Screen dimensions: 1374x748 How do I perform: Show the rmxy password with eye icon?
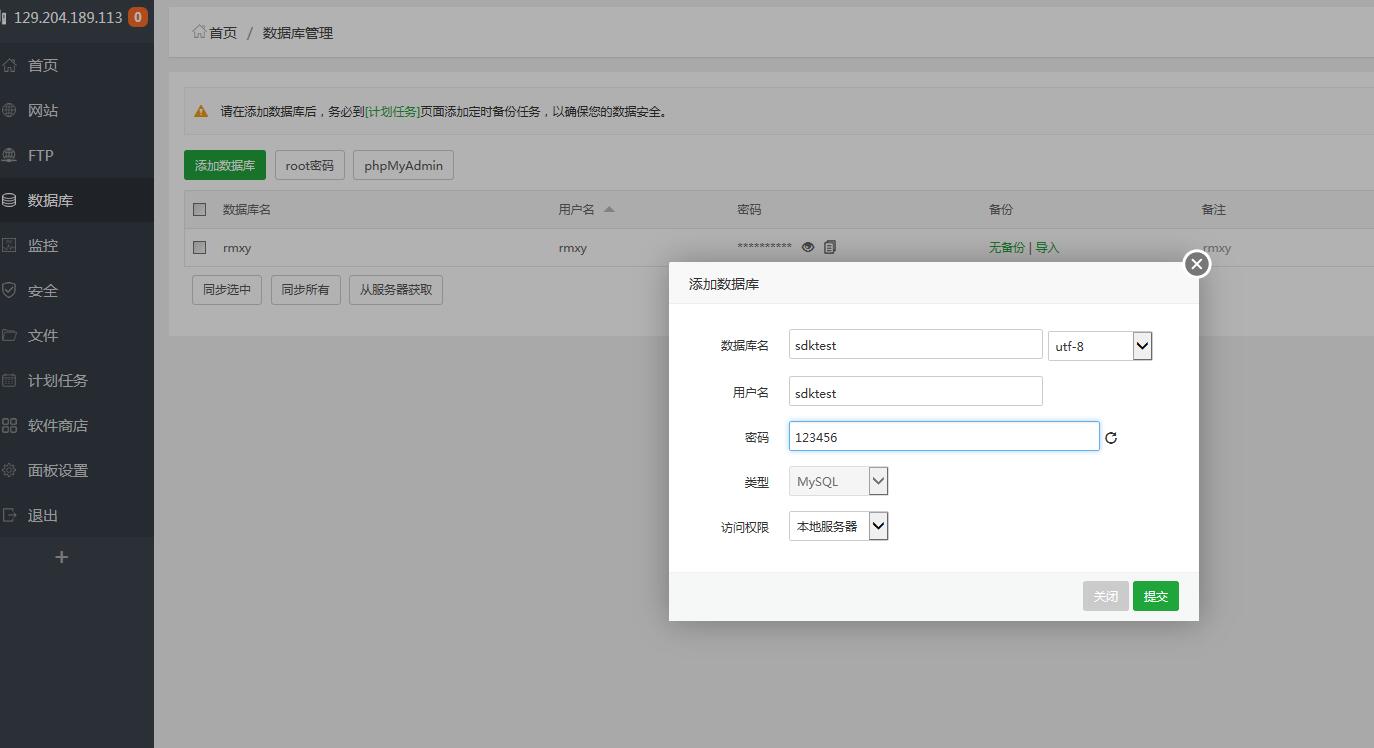click(808, 247)
